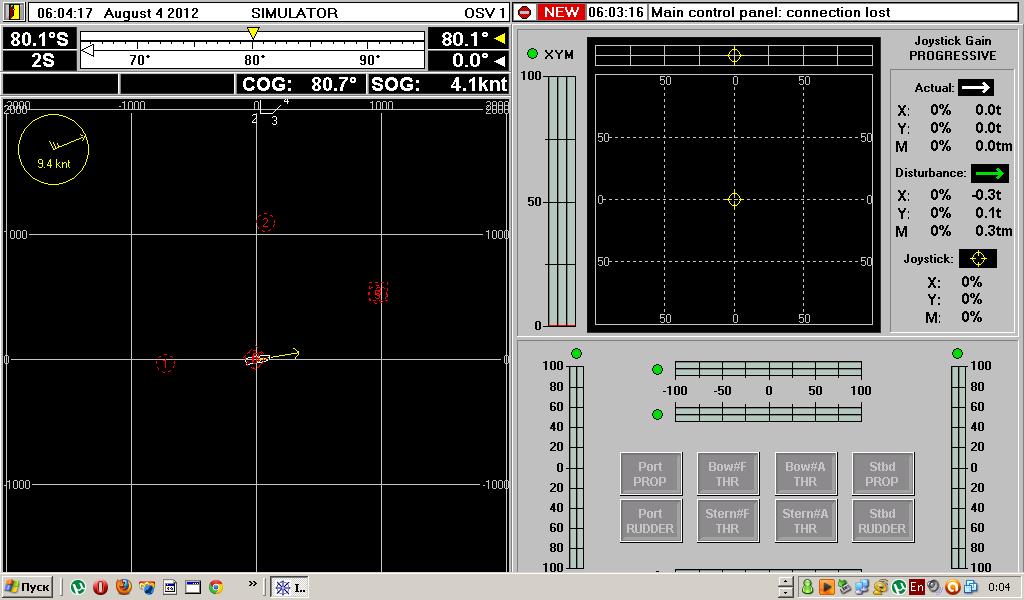Click the Actual force white arrow icon
The image size is (1024, 600).
click(x=975, y=88)
